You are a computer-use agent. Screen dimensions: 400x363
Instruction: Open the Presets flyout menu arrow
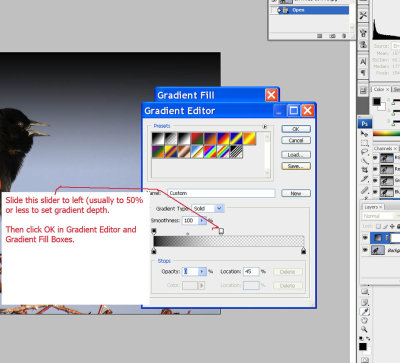265,127
